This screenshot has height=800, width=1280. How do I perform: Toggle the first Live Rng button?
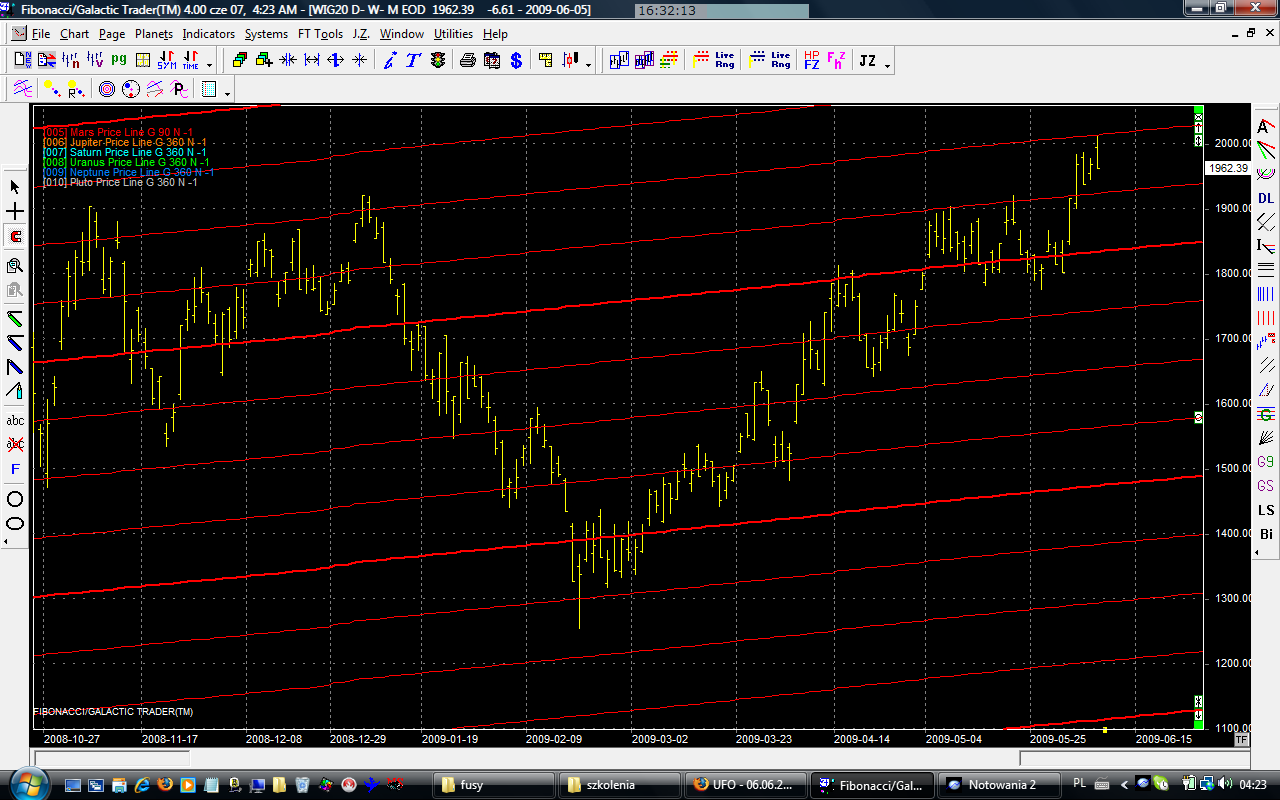point(724,61)
